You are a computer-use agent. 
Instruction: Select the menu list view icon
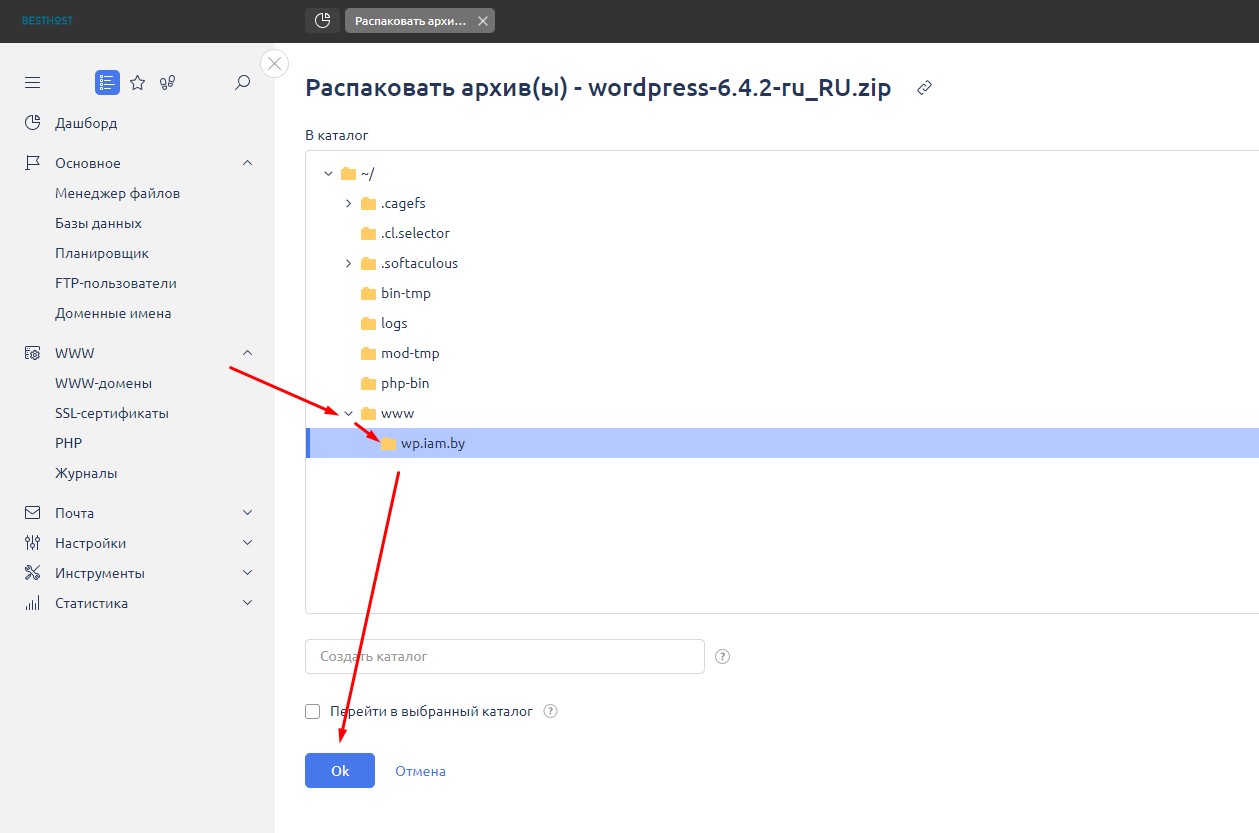click(x=107, y=83)
